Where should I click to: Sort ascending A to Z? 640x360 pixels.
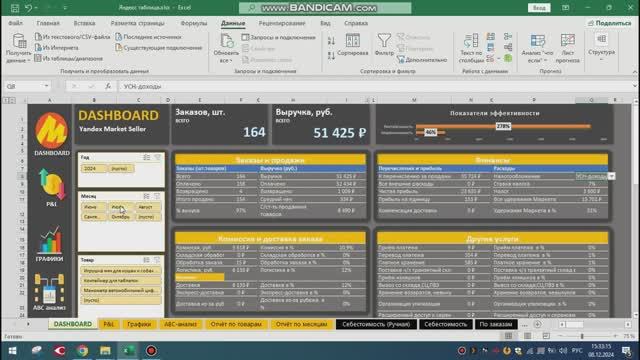(331, 41)
